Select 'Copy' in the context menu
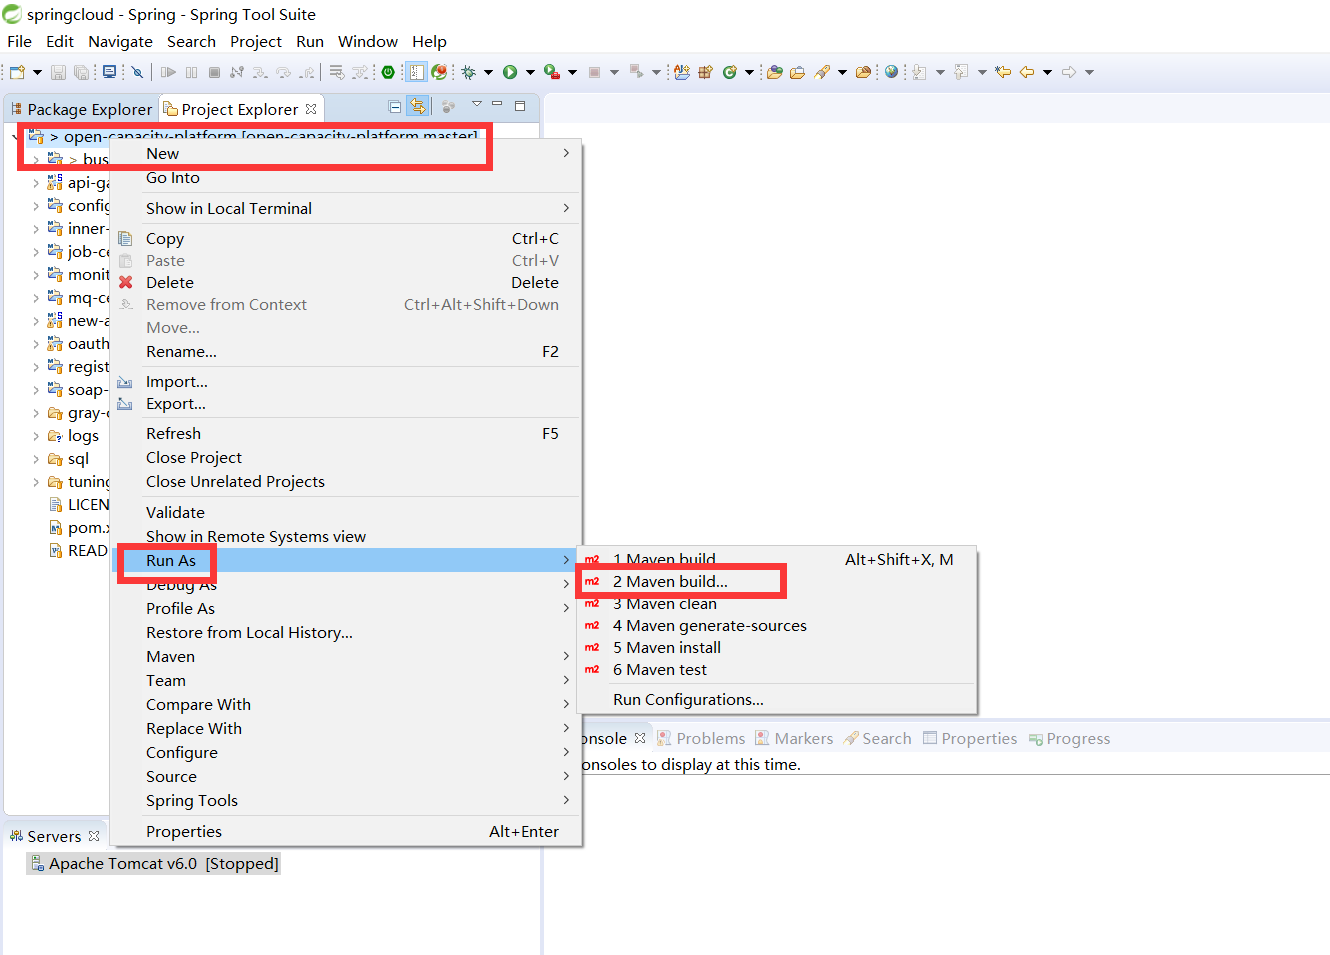This screenshot has height=955, width=1330. pos(165,239)
